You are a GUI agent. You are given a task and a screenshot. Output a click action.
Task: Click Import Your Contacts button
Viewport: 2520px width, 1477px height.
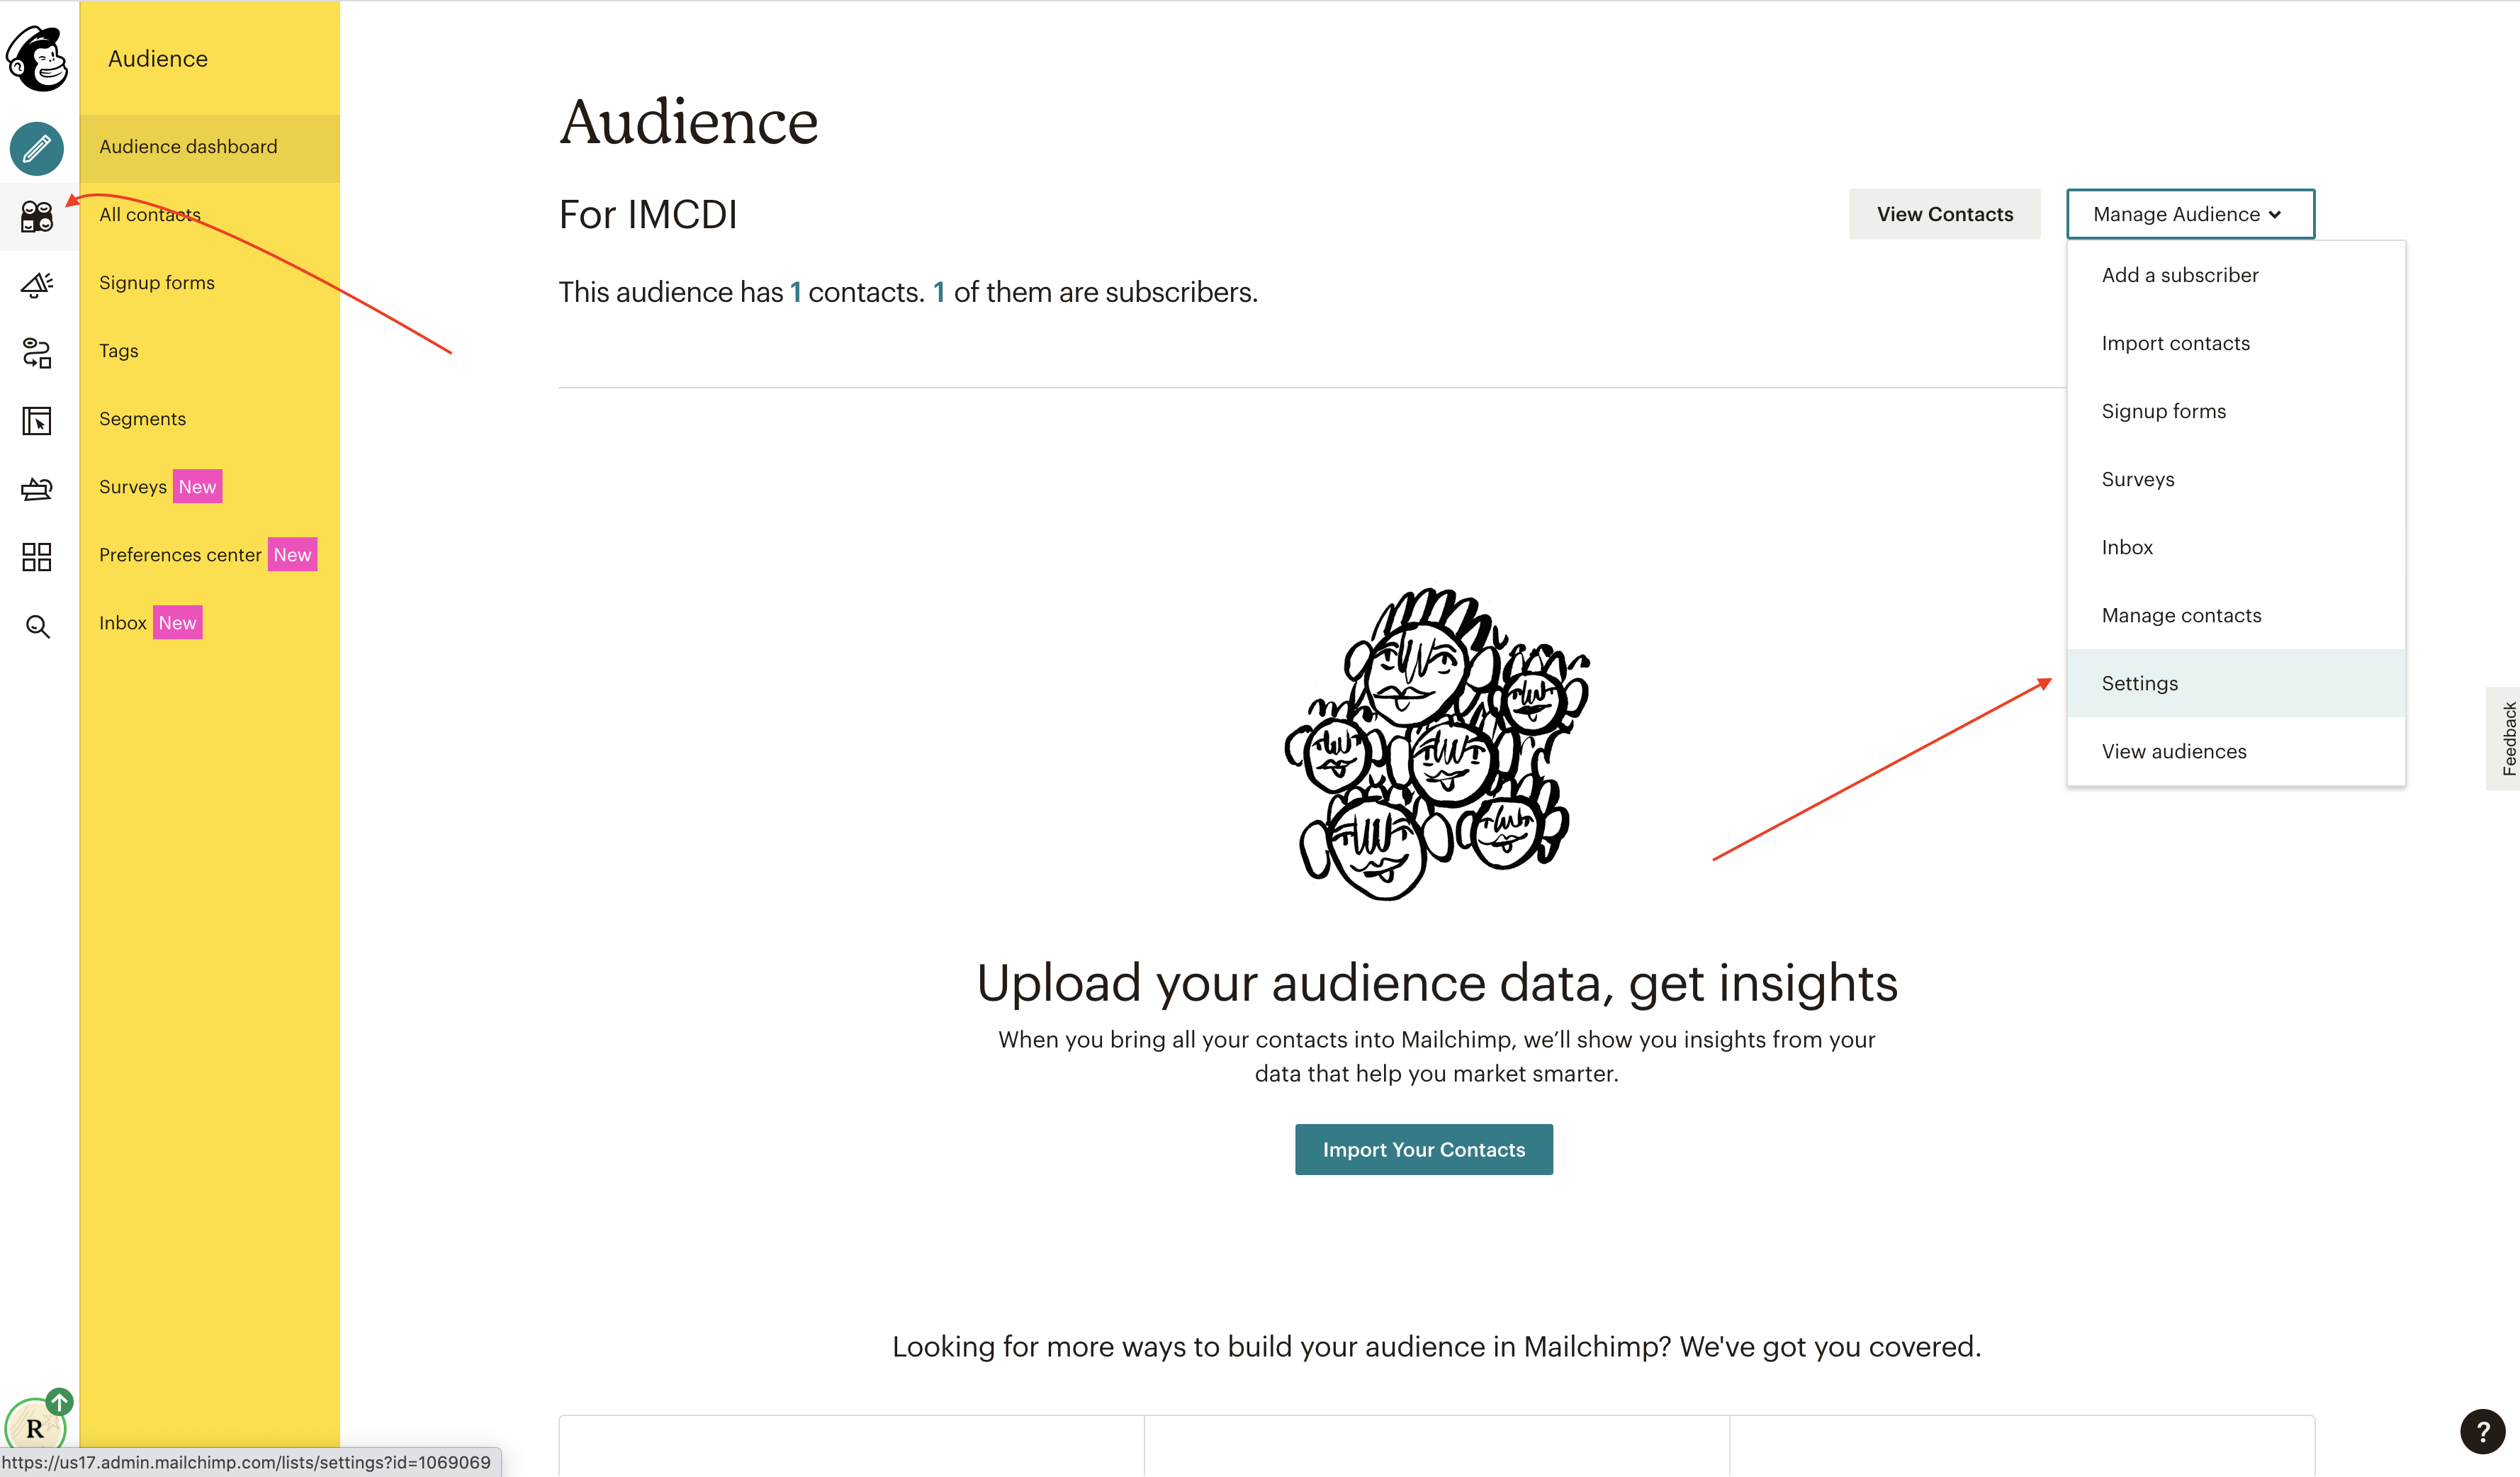click(x=1423, y=1150)
